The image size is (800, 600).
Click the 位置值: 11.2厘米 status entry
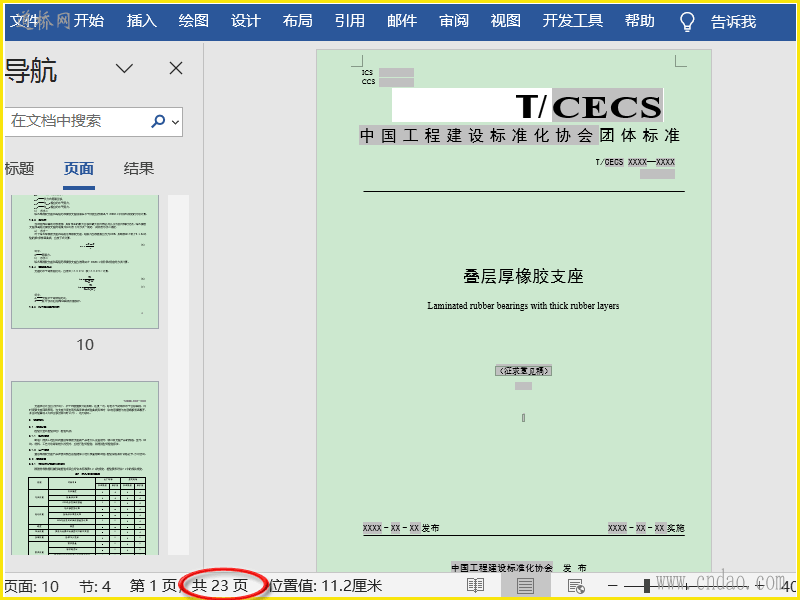pos(326,586)
